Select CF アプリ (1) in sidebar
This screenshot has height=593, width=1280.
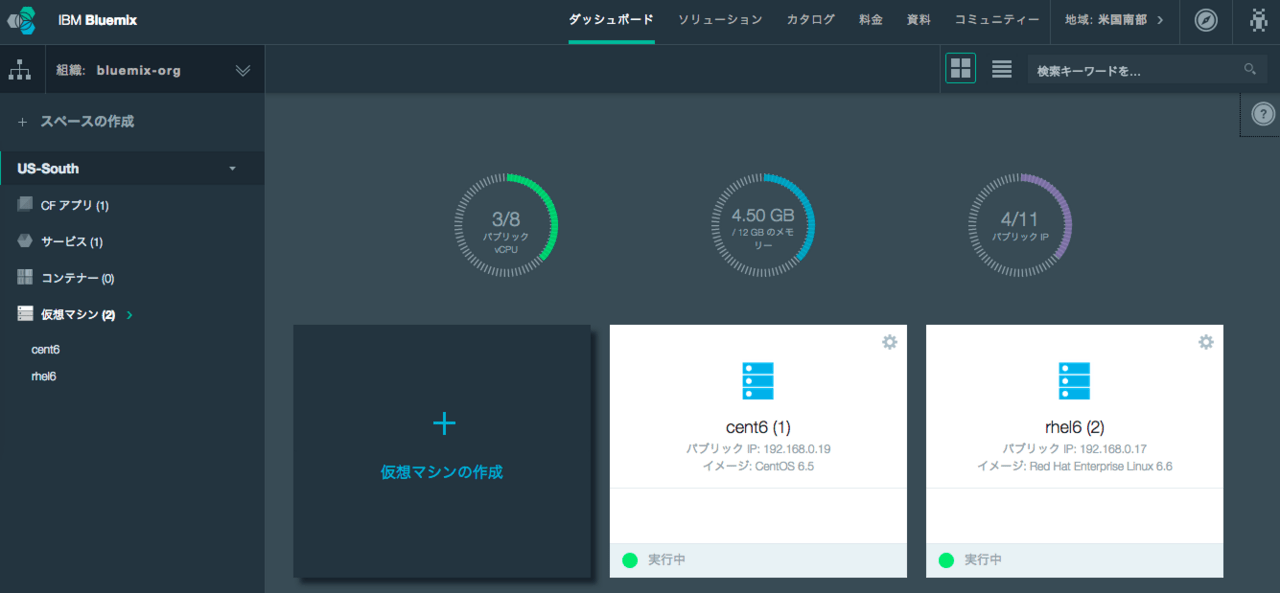[75, 205]
